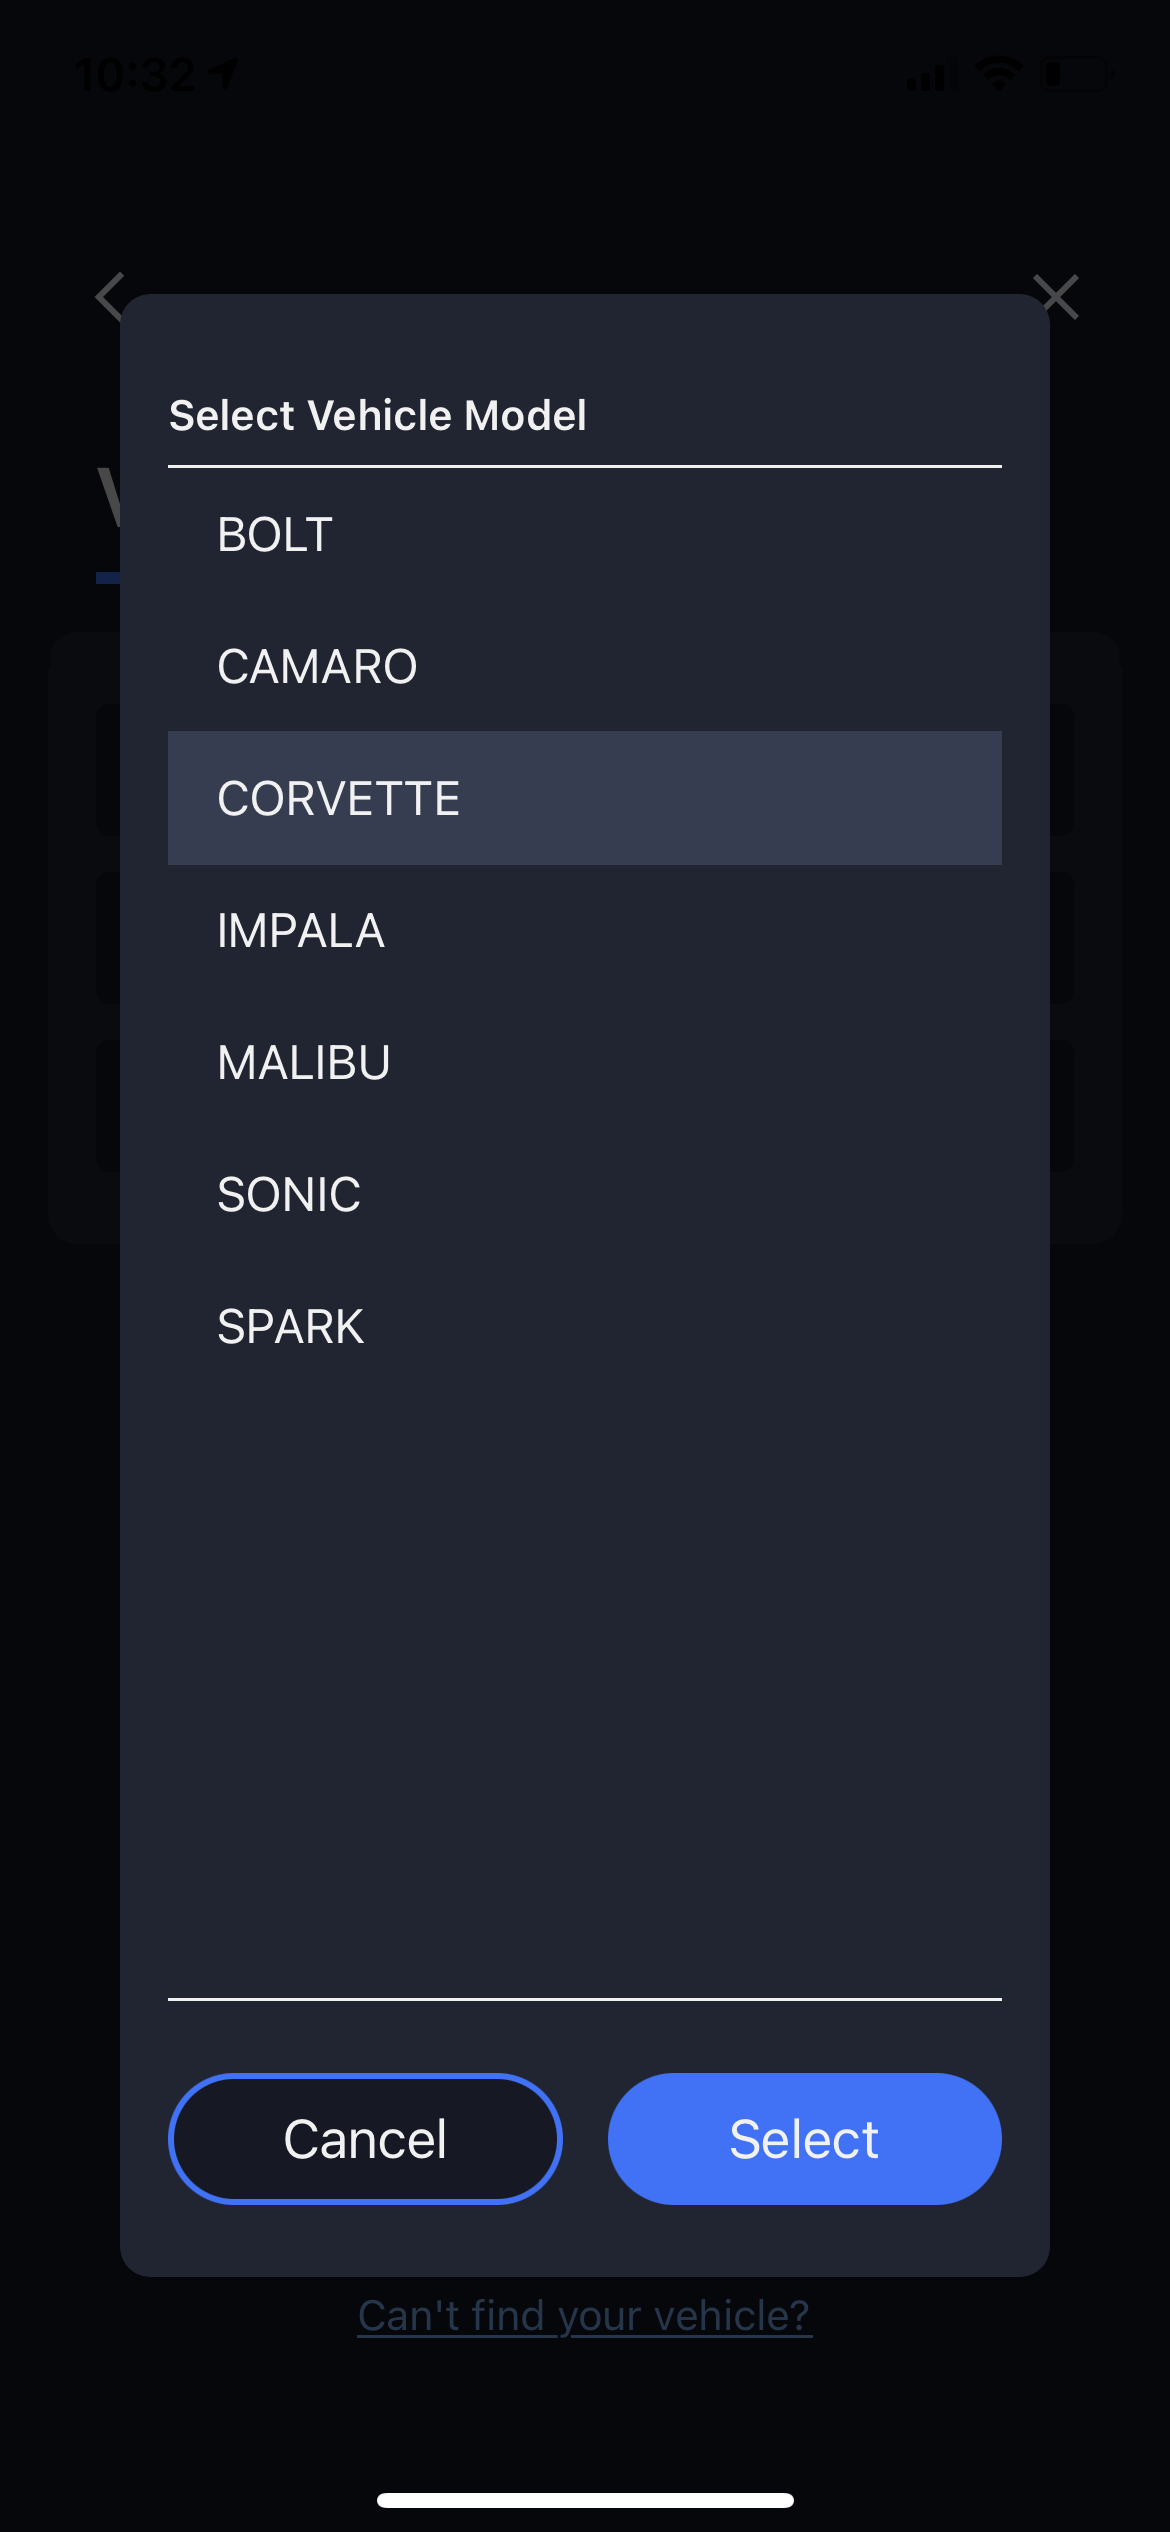
Task: Confirm choice with the Select button
Action: point(805,2139)
